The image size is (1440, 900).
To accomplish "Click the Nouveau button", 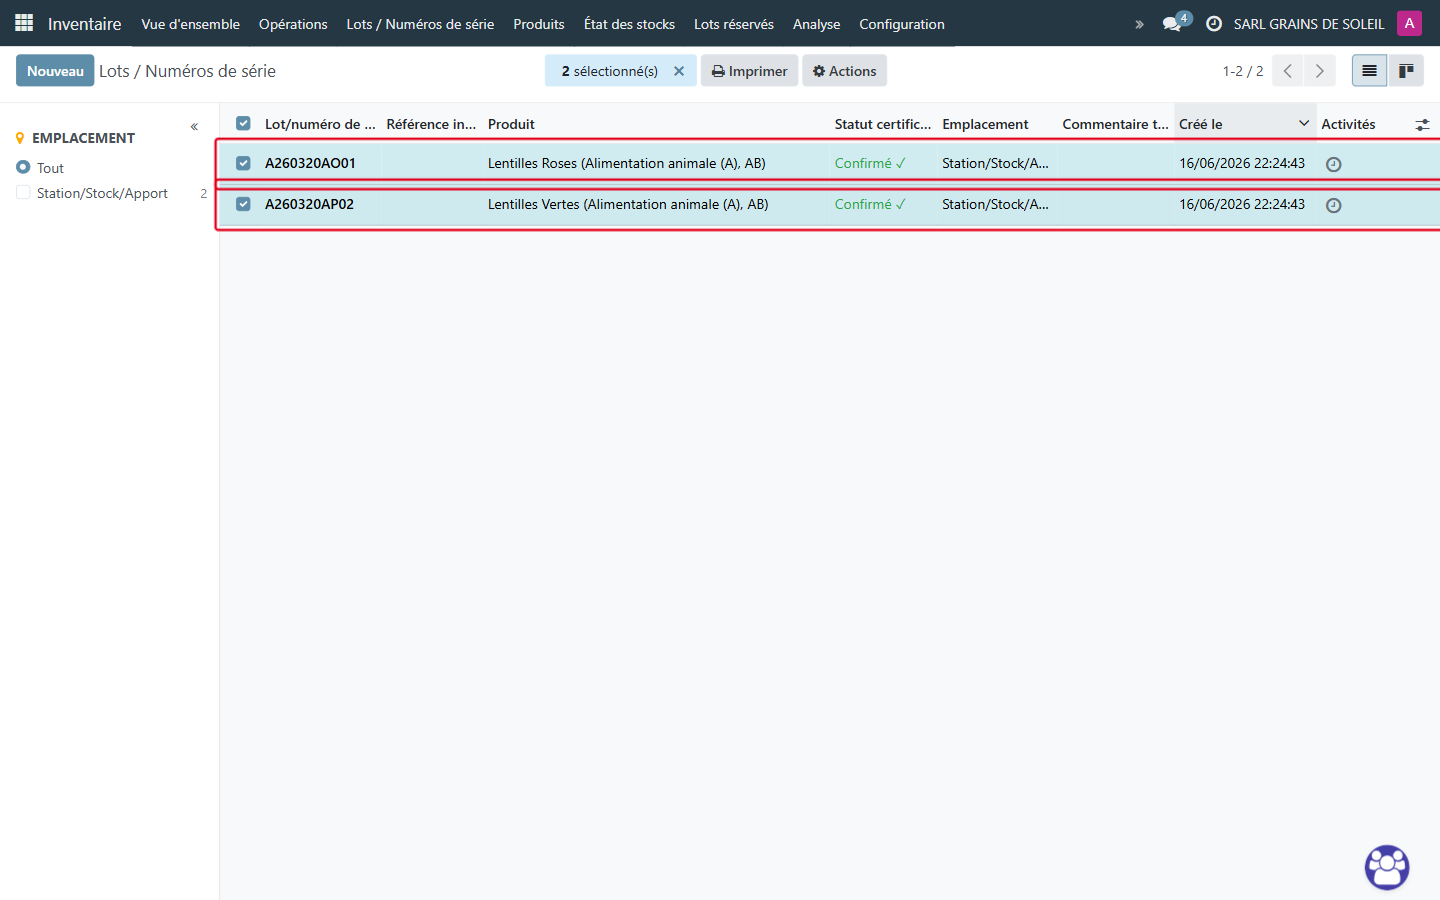I will [55, 71].
